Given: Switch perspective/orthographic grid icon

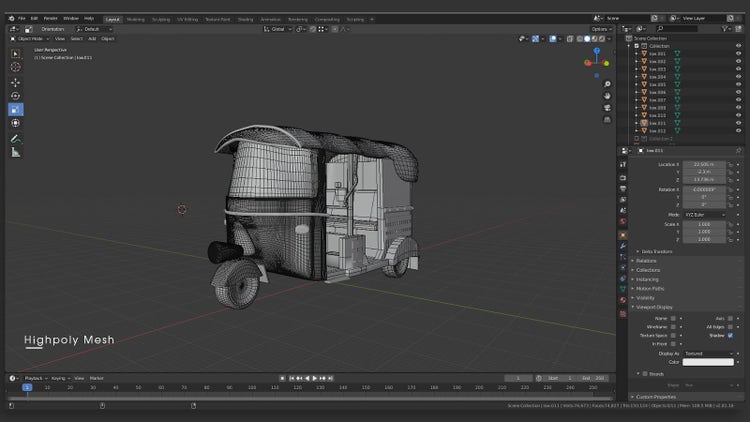Looking at the screenshot, I should coord(607,120).
